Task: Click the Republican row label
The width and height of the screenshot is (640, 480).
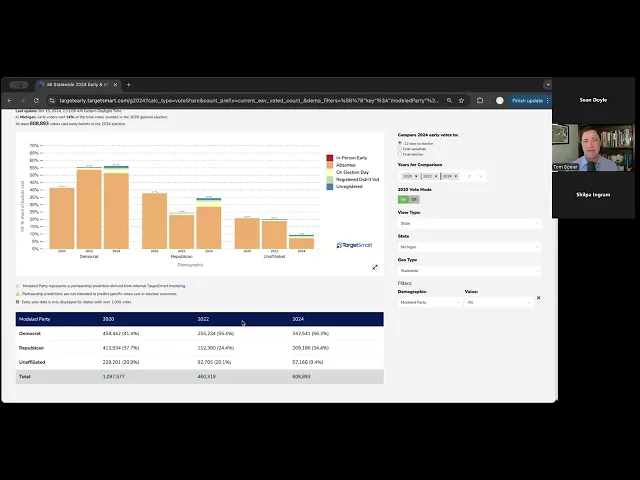Action: [31, 348]
